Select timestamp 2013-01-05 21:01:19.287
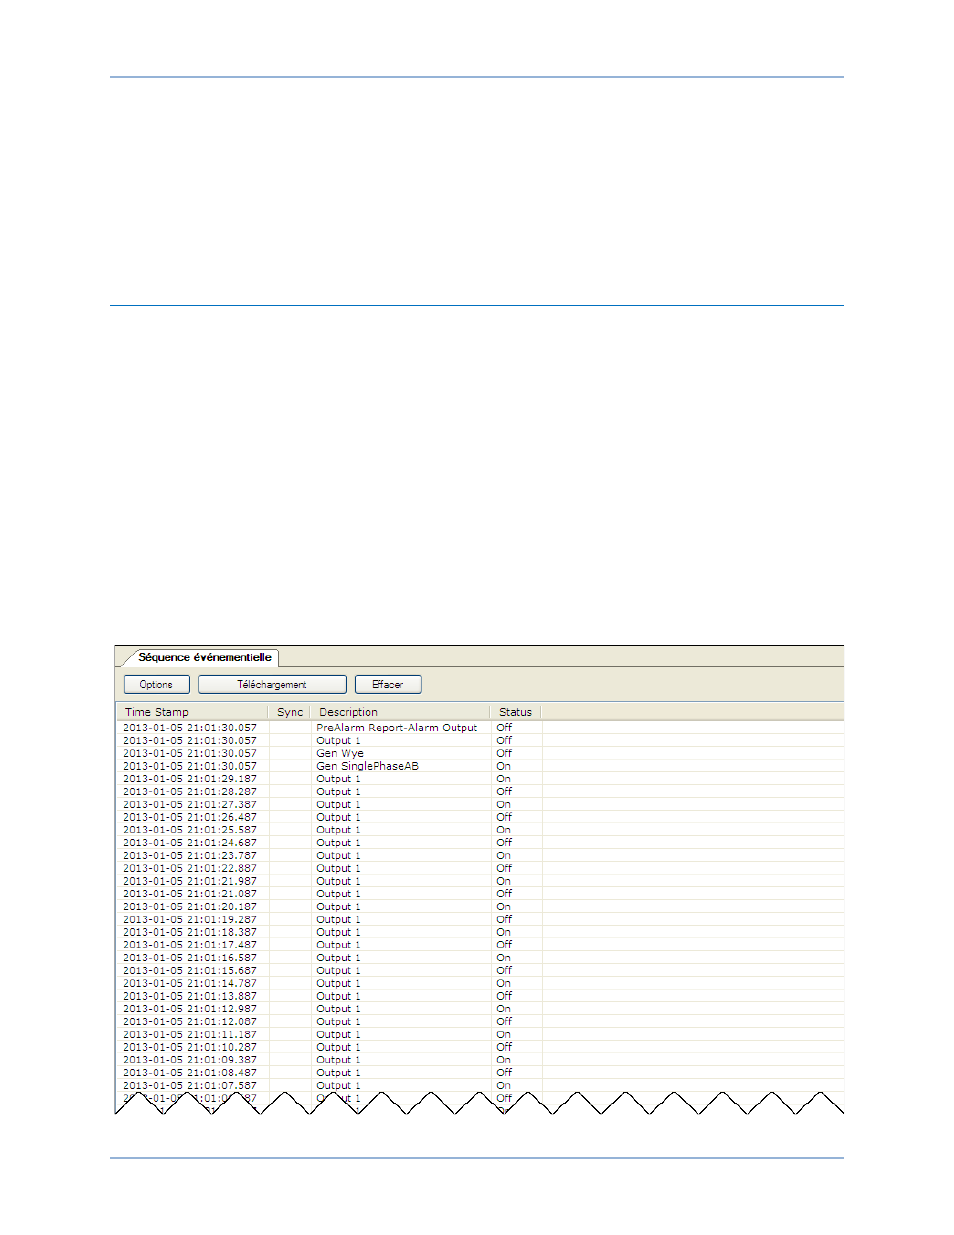 click(190, 919)
